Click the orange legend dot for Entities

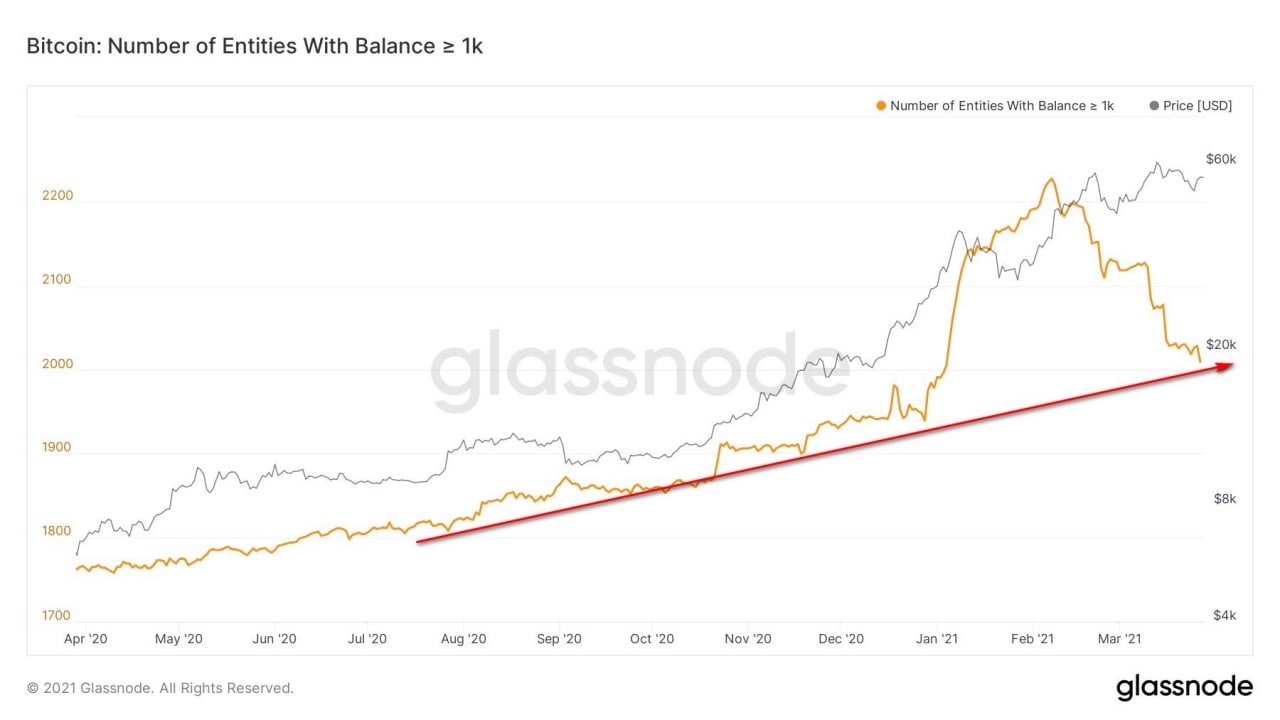880,106
